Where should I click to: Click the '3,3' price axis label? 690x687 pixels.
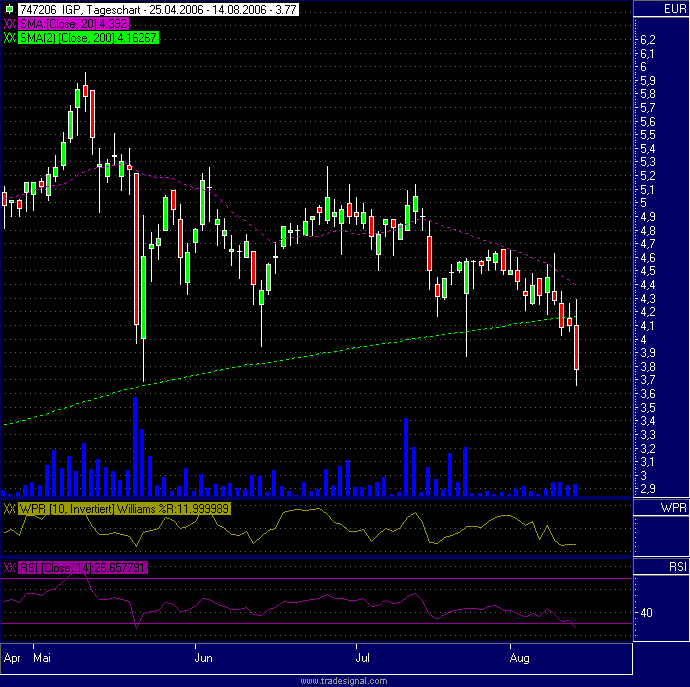[x=648, y=434]
